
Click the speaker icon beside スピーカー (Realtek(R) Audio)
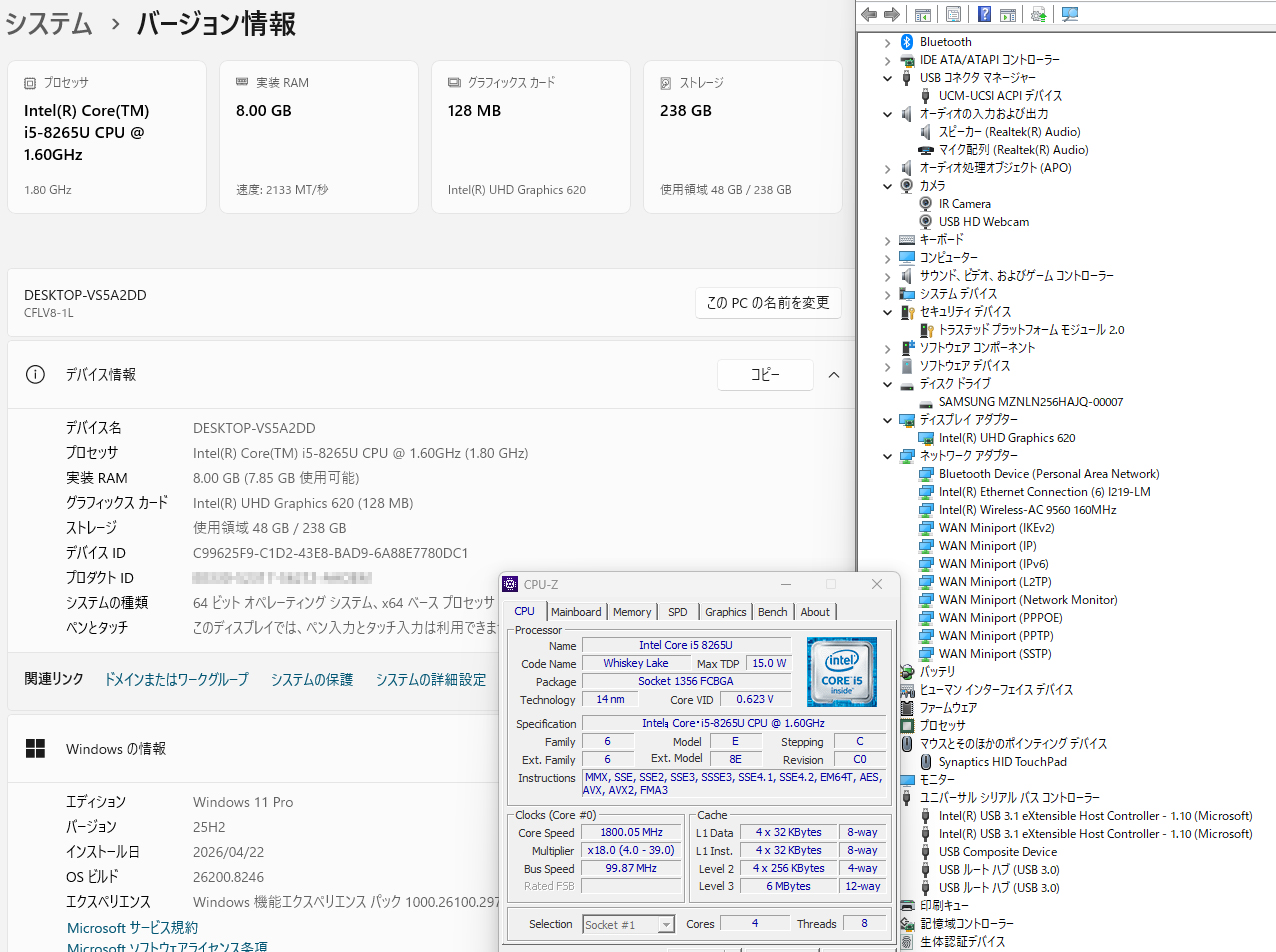[926, 132]
